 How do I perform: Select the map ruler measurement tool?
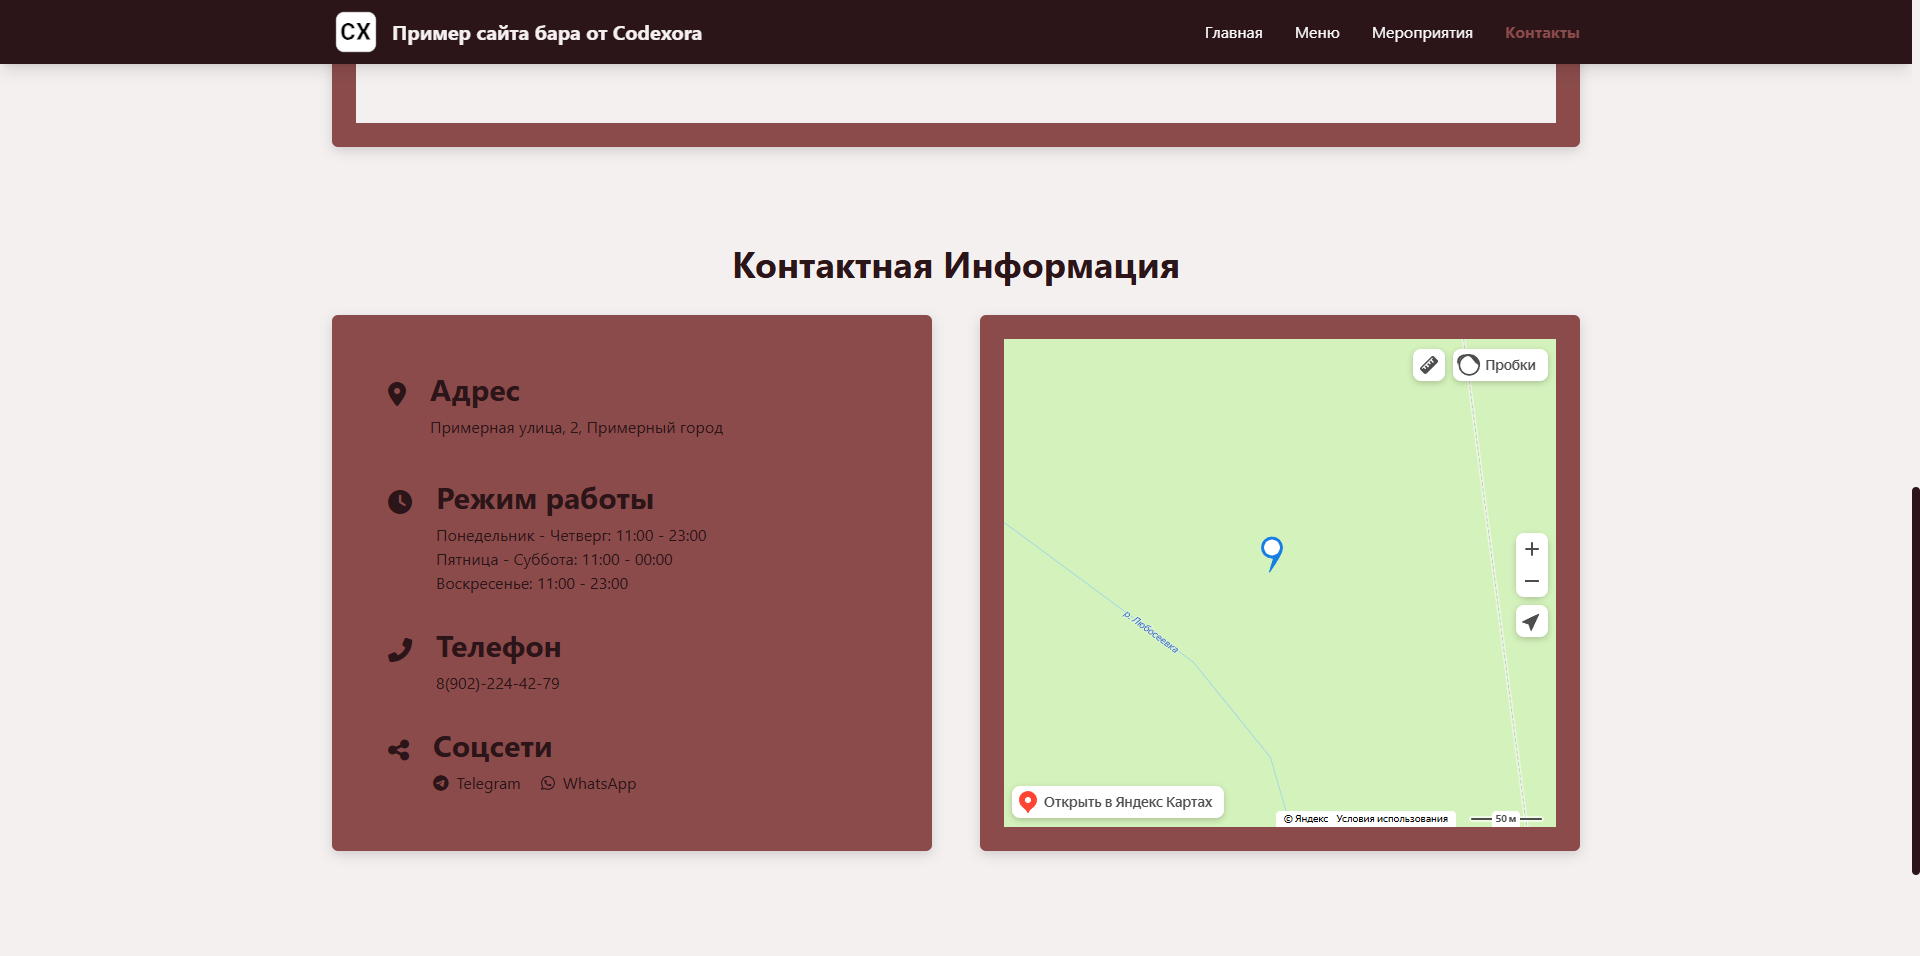tap(1429, 365)
